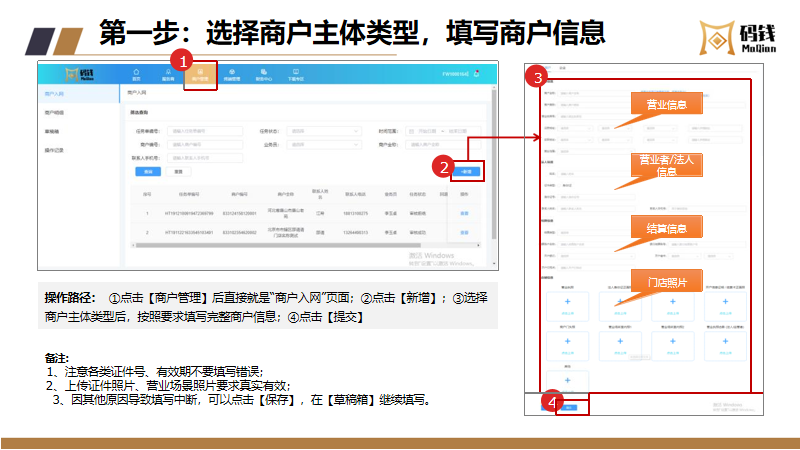Select 商户入网 in left sidebar
800x450 pixels.
(x=54, y=93)
